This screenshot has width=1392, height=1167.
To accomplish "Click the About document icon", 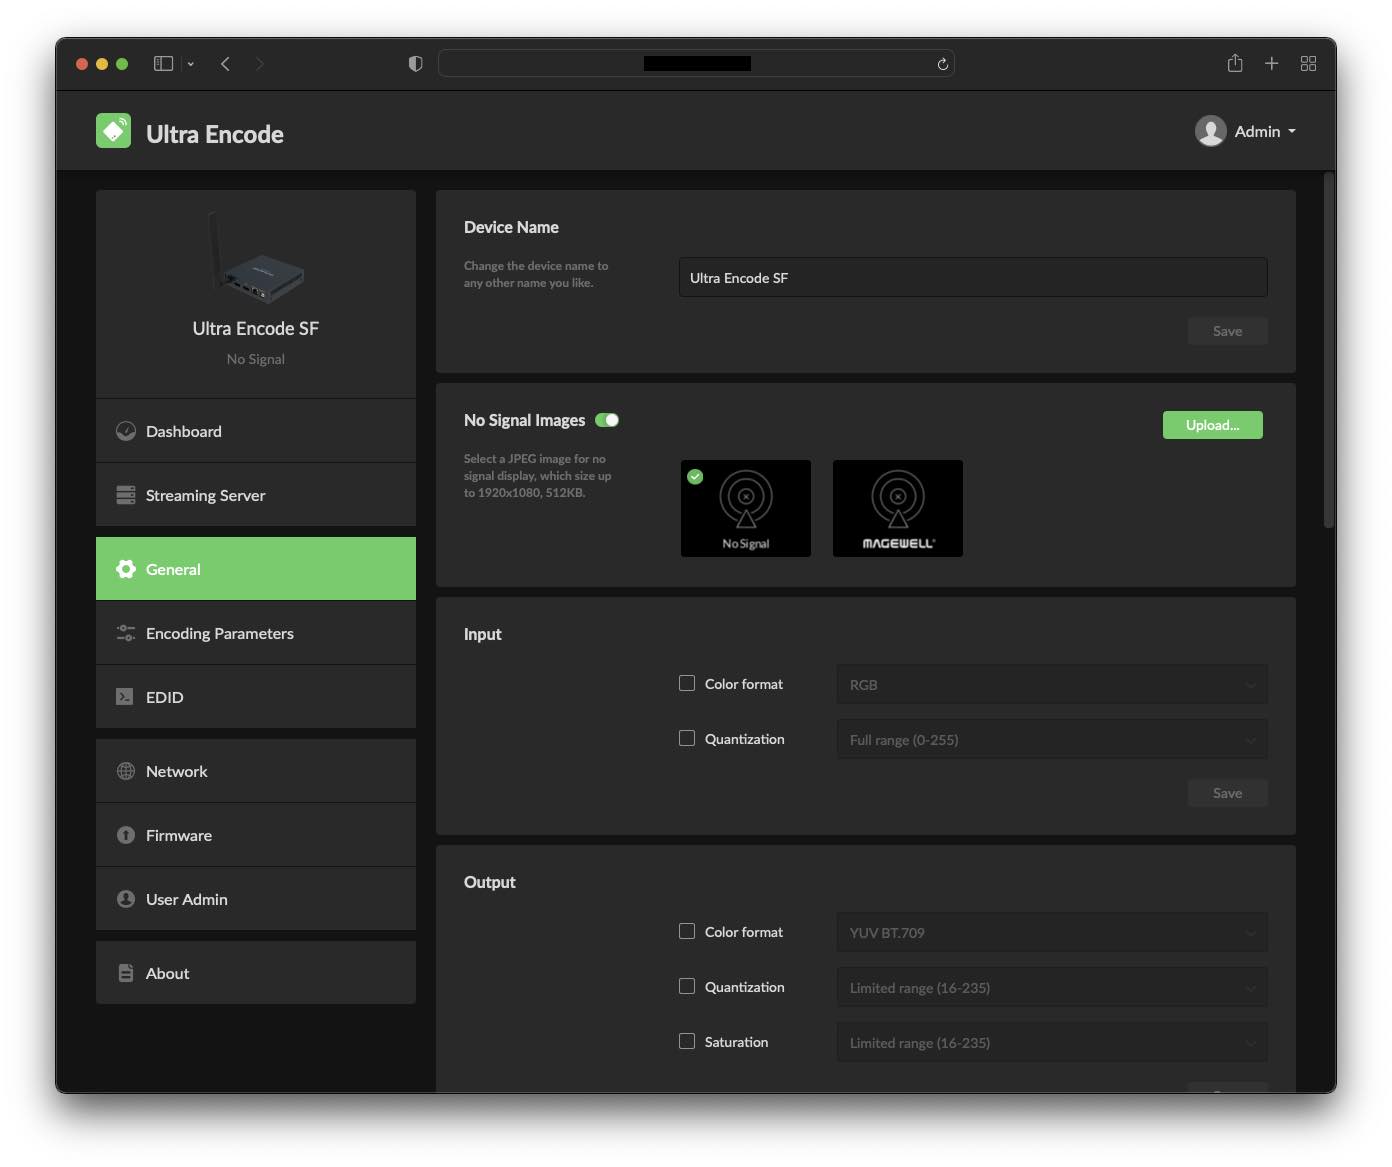I will [126, 973].
